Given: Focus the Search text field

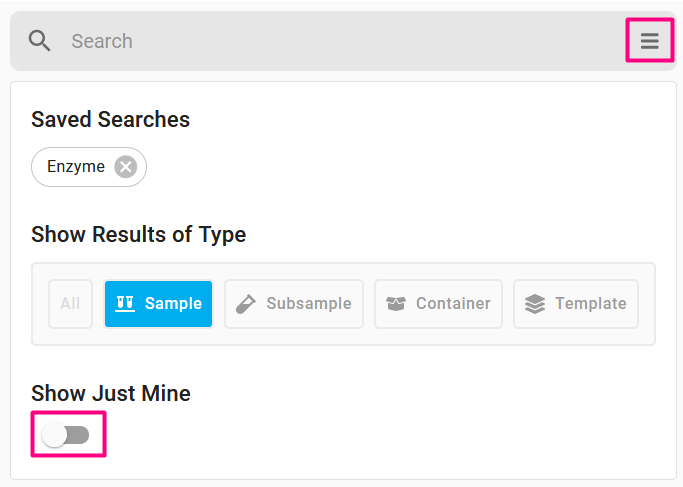Looking at the screenshot, I should [x=340, y=41].
